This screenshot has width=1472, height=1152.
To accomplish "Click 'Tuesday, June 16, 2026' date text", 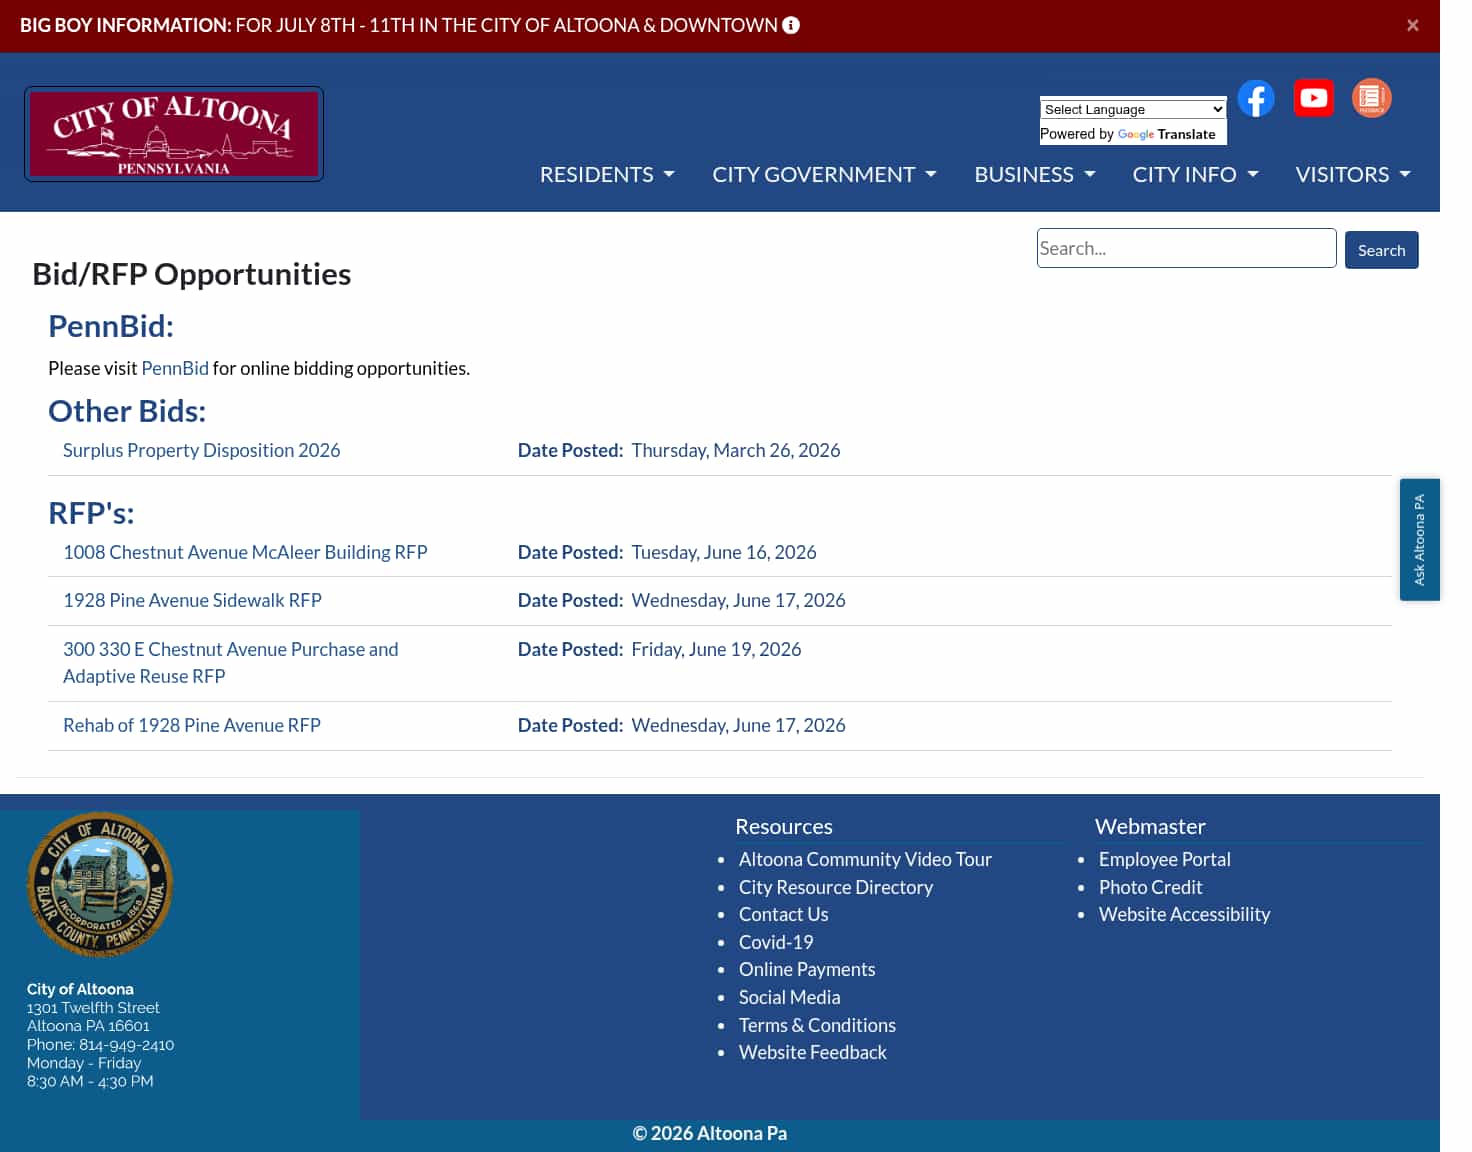I will coord(724,552).
